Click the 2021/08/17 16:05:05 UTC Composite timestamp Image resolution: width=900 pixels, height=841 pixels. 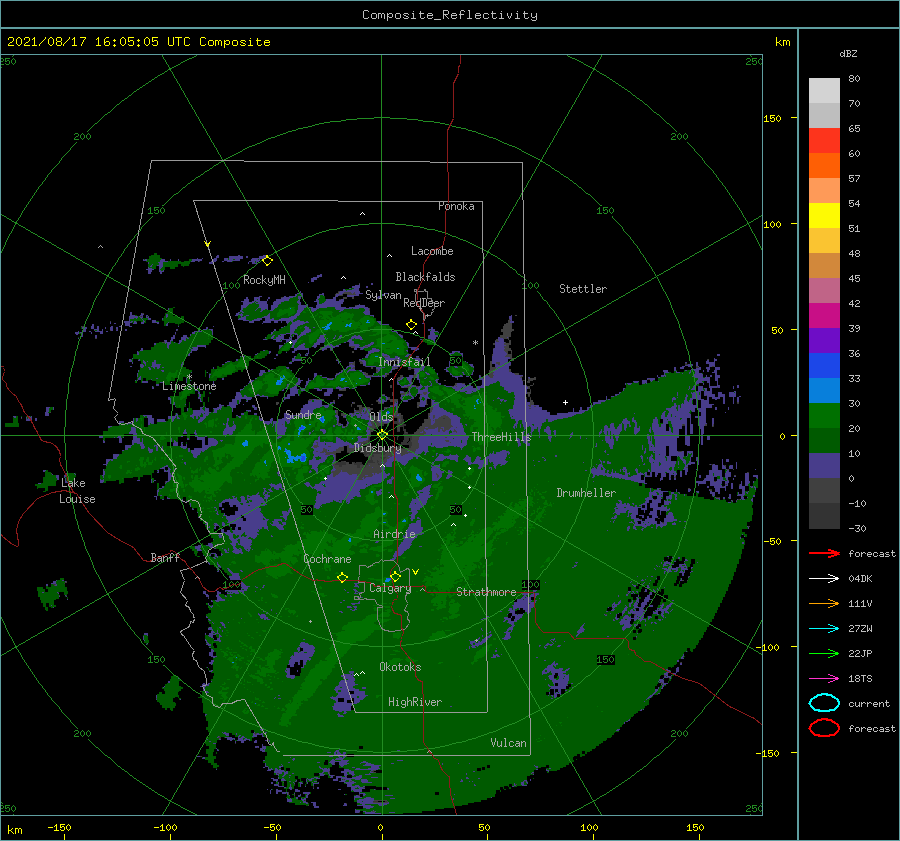pyautogui.click(x=138, y=42)
